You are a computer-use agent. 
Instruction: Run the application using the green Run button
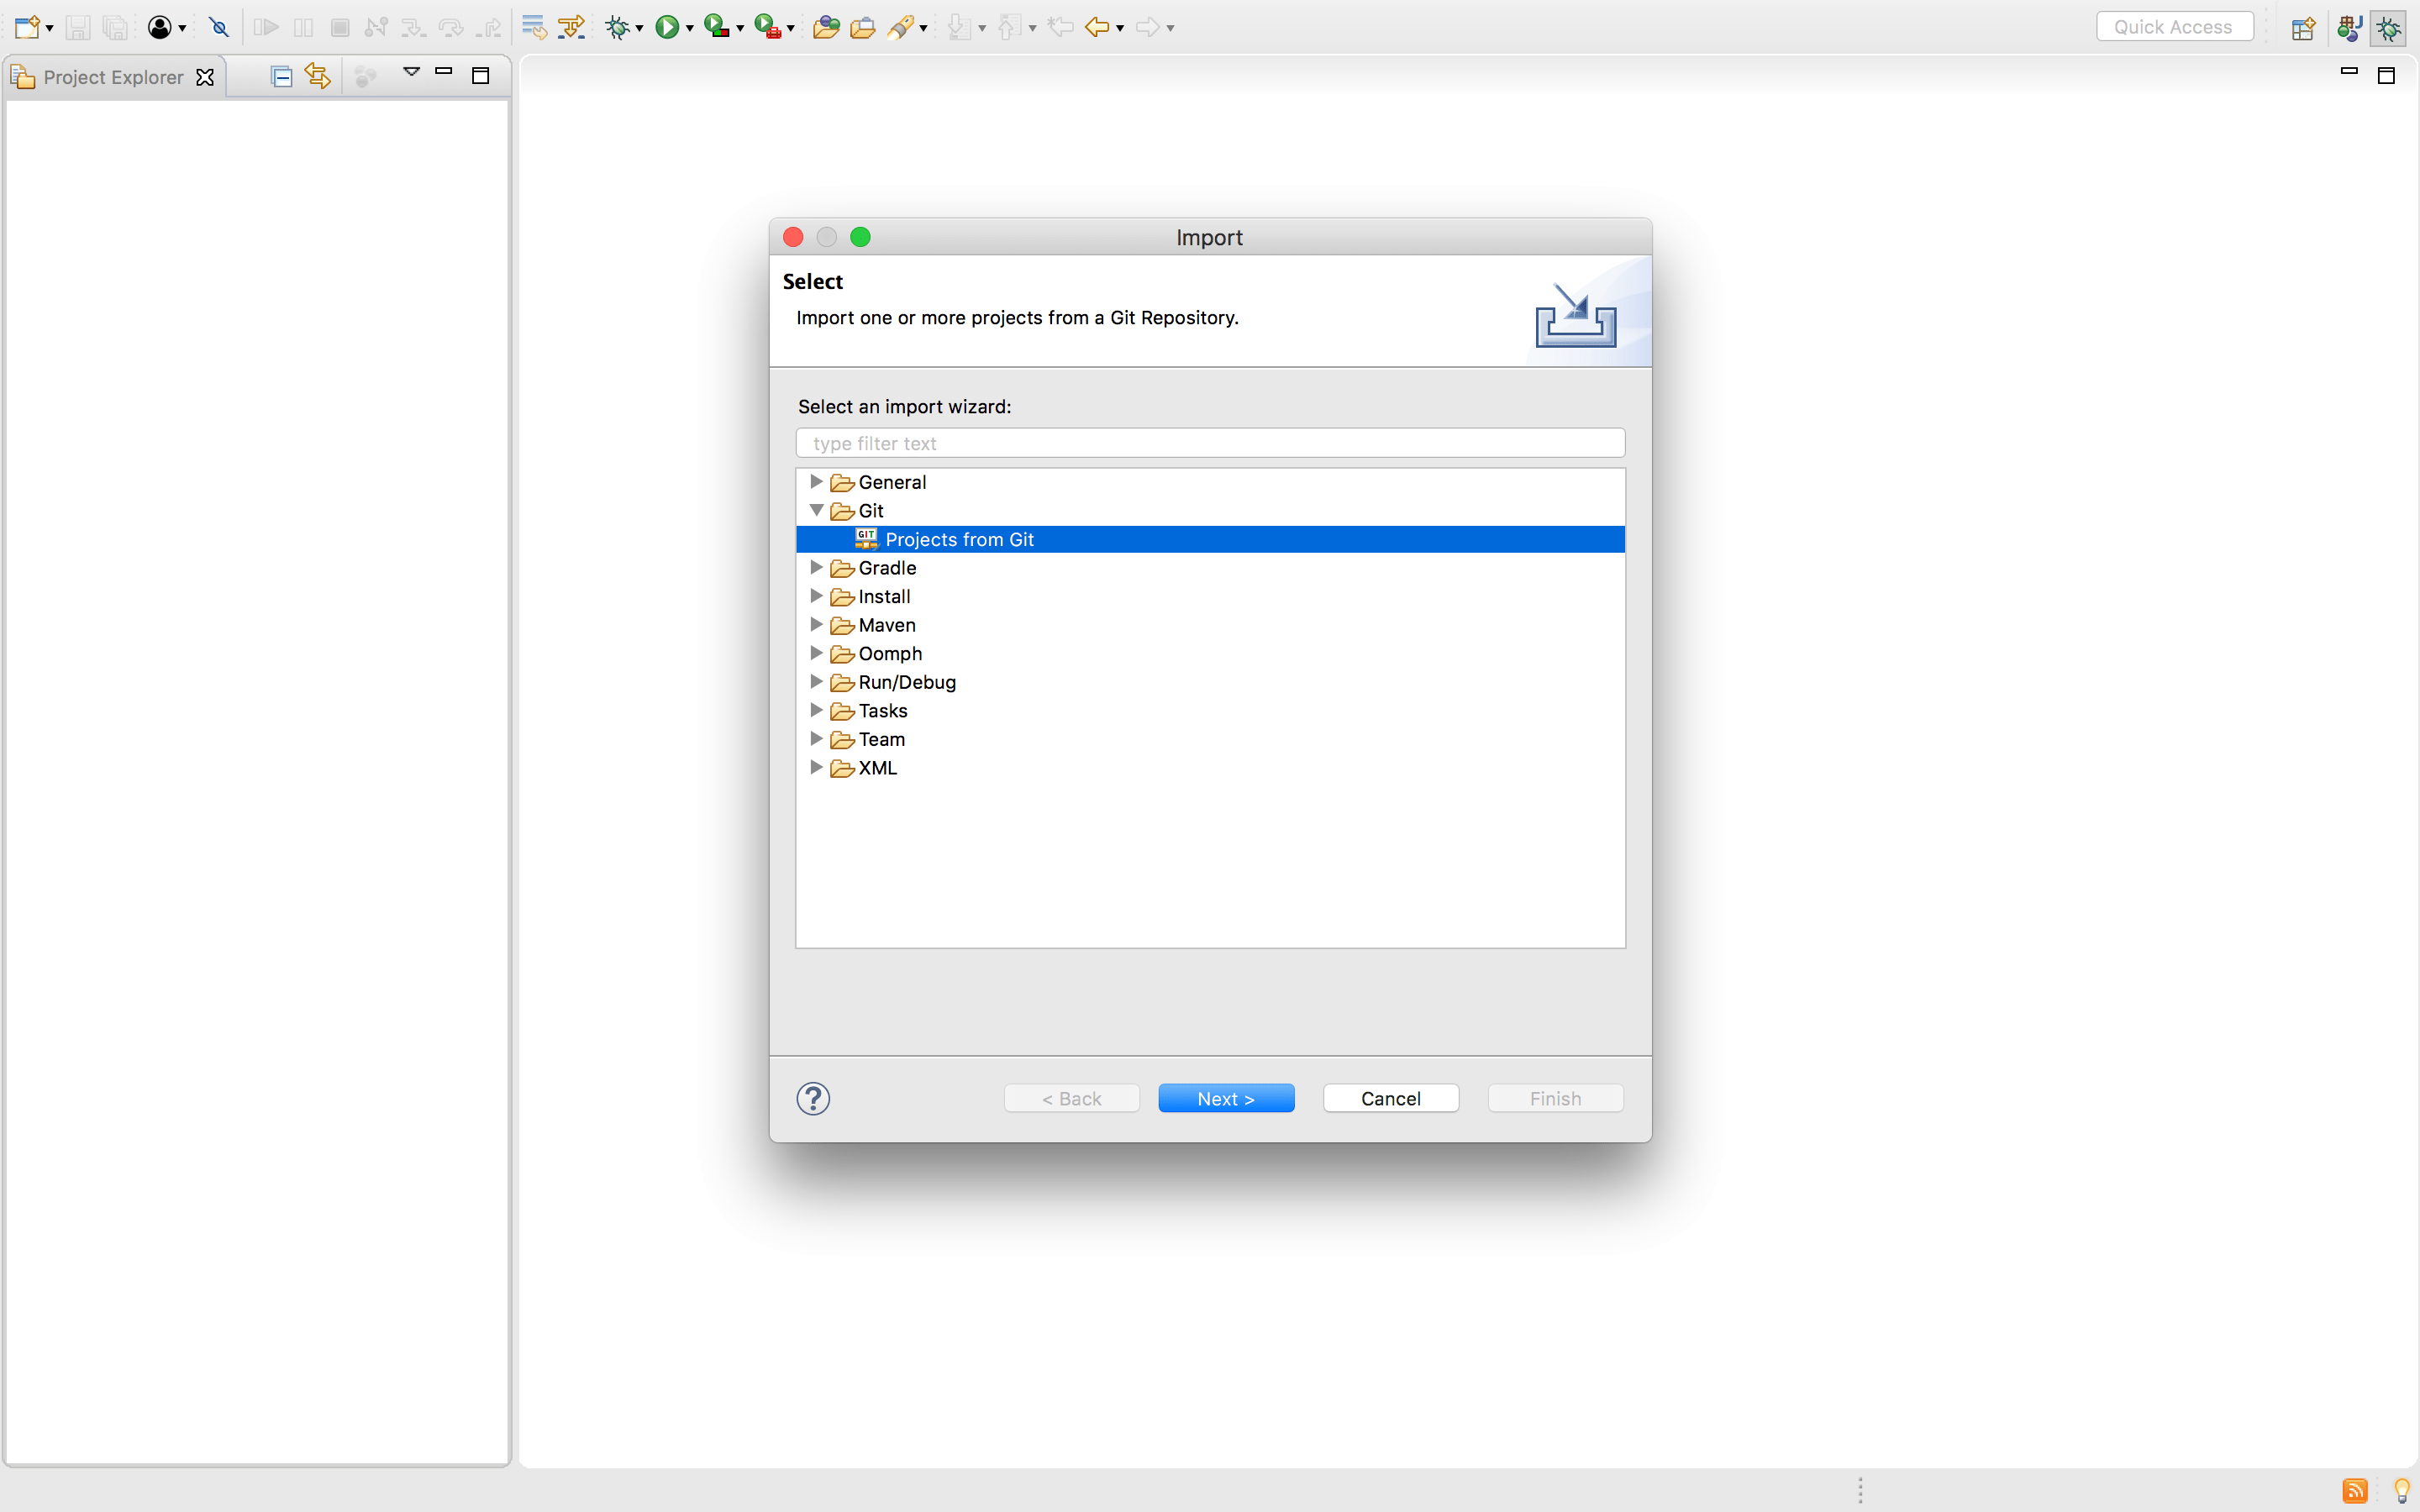(x=668, y=27)
